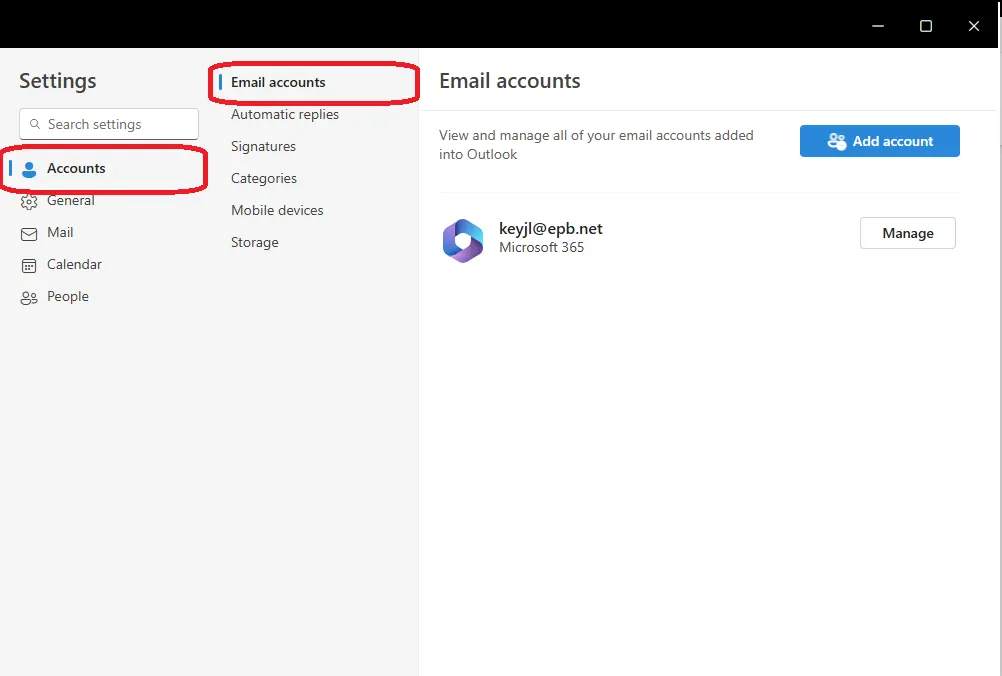Open General settings via the gear icon

29,201
